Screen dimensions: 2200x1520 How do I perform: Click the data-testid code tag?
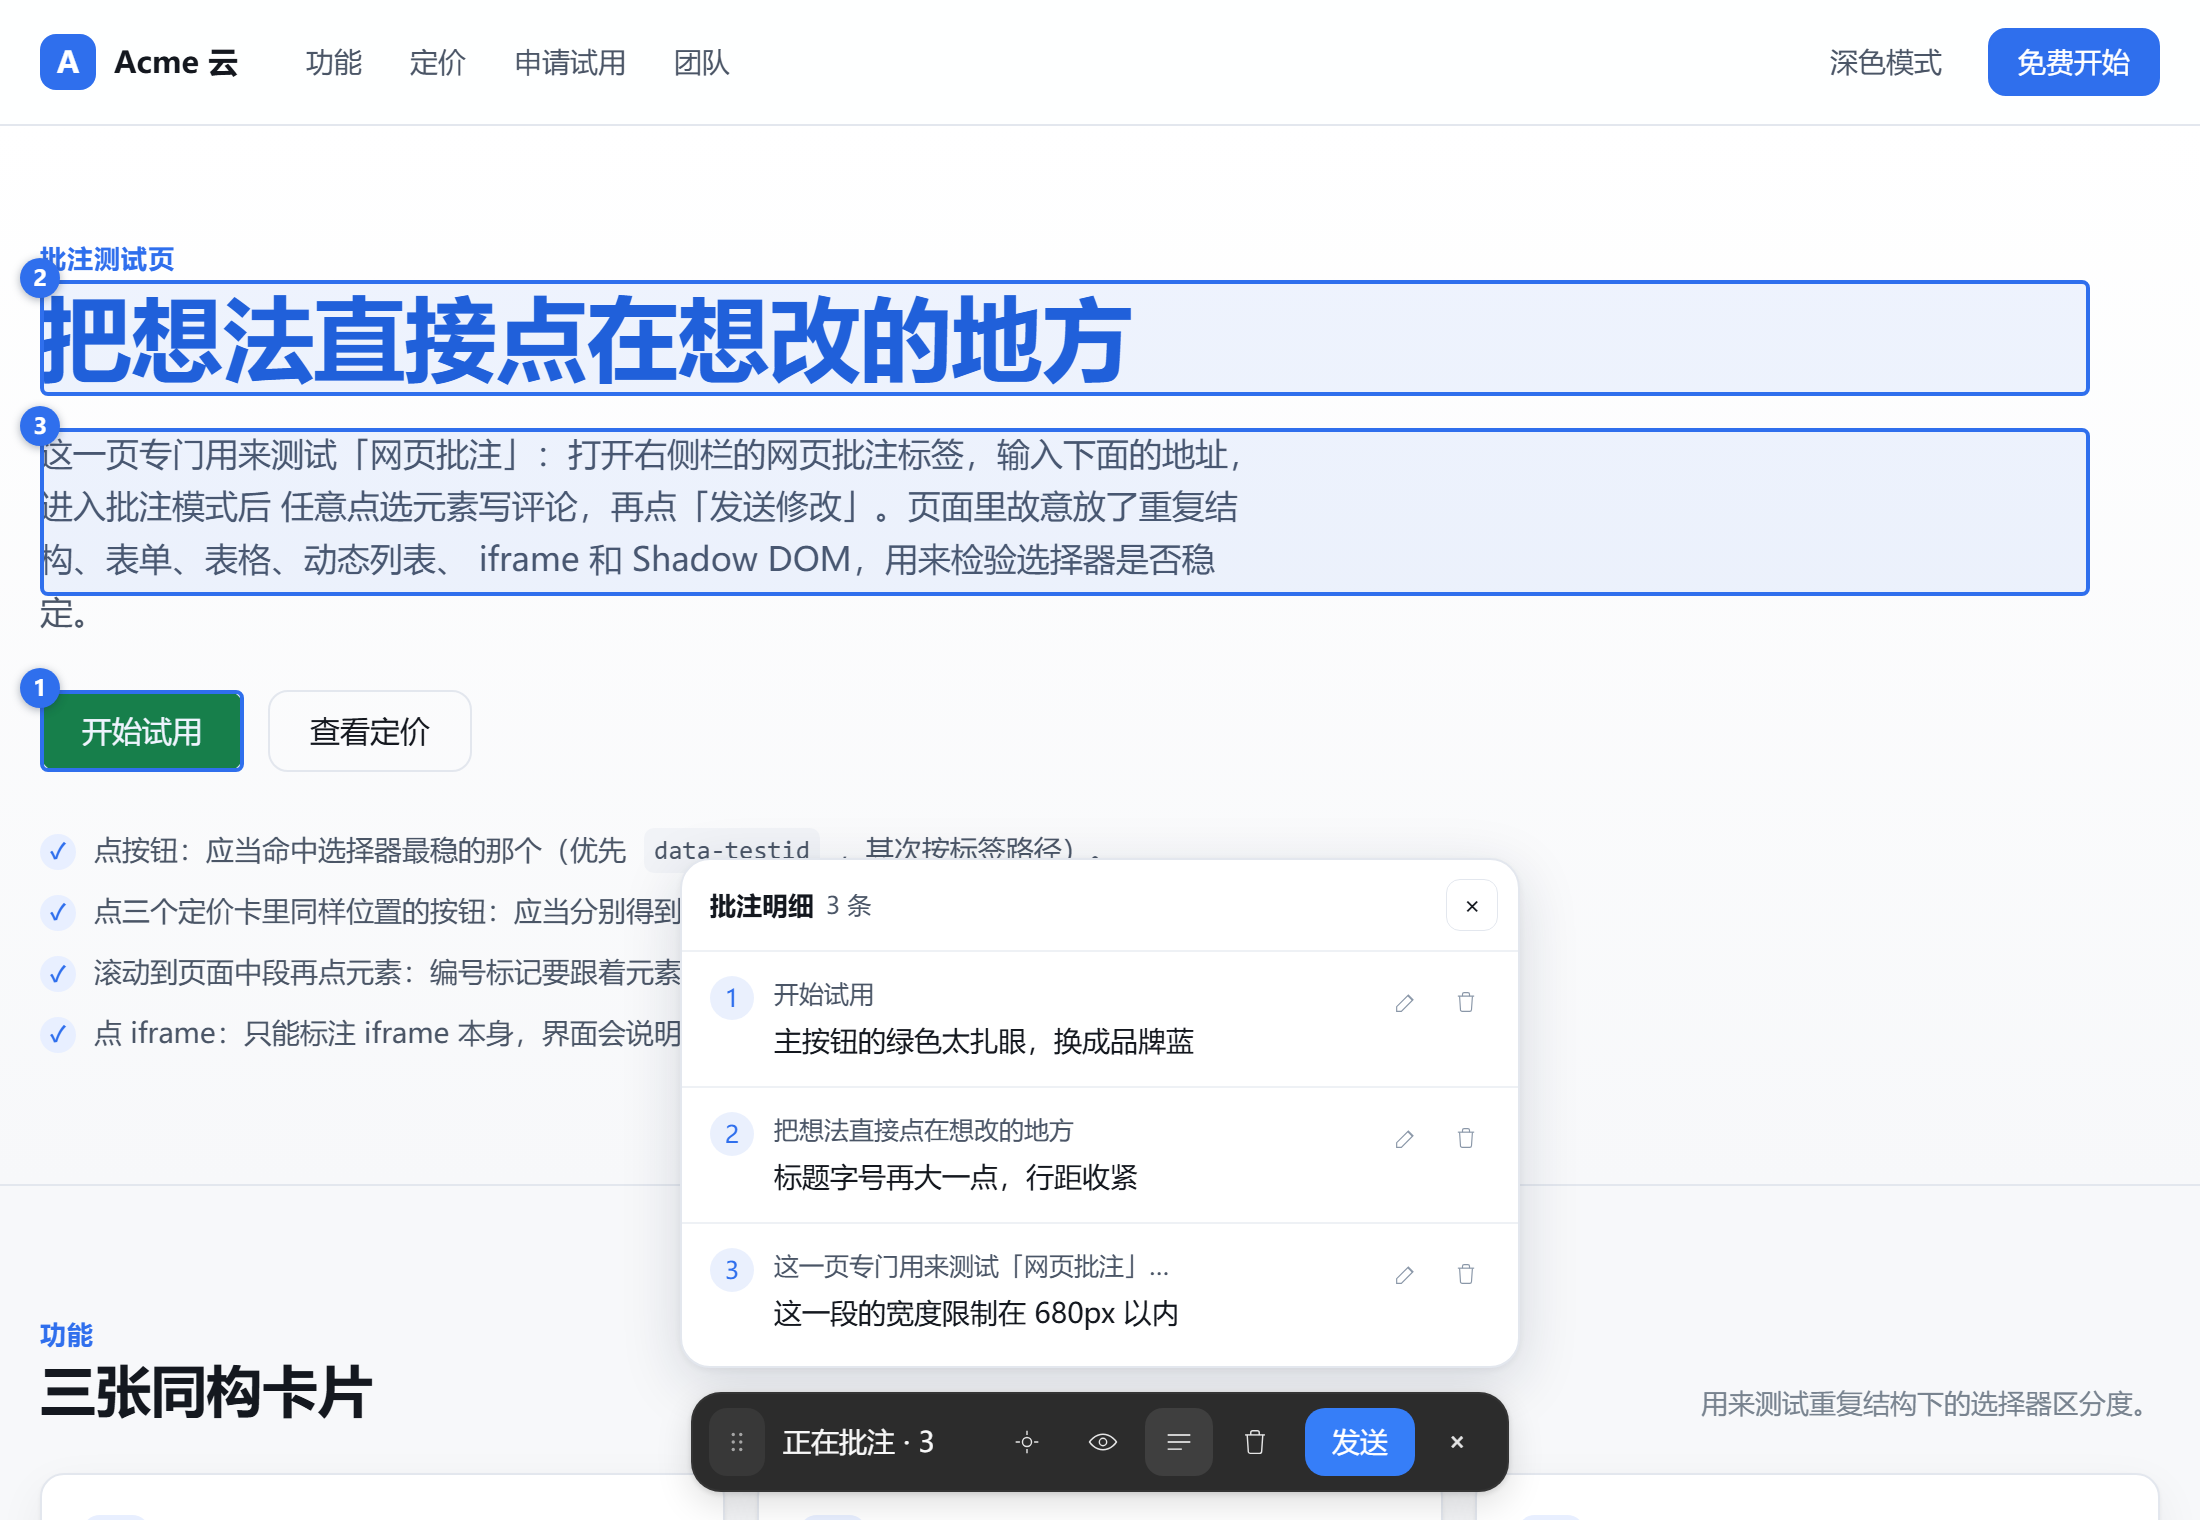pyautogui.click(x=732, y=850)
